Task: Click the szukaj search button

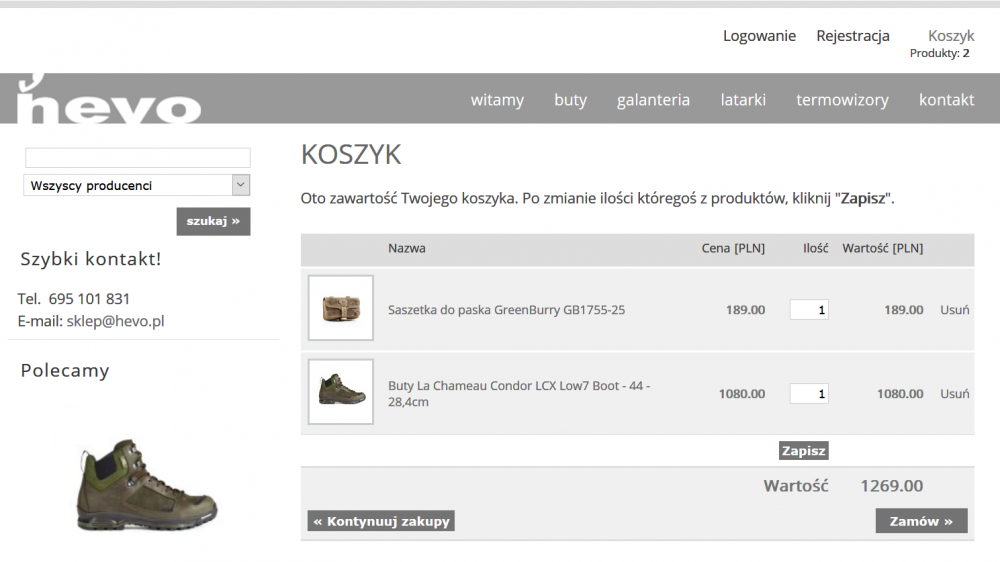Action: [213, 221]
